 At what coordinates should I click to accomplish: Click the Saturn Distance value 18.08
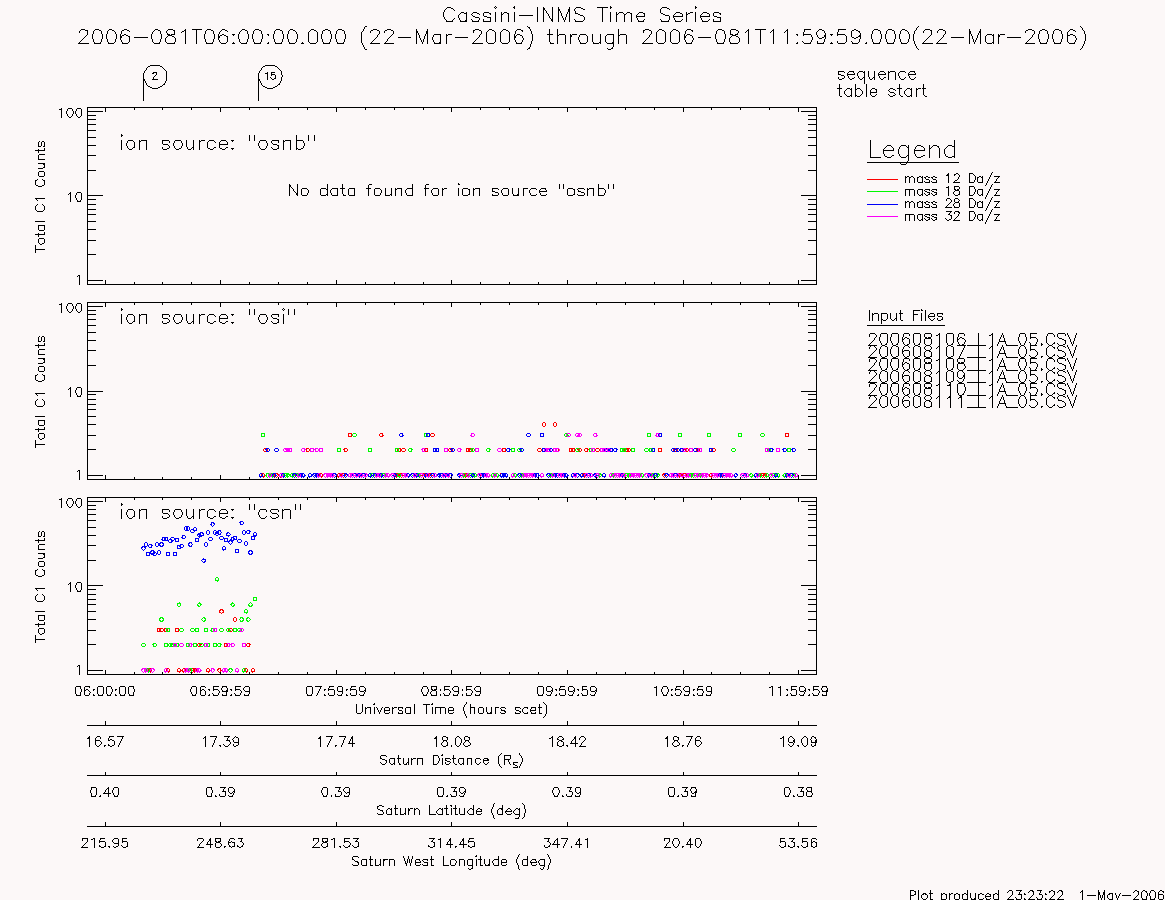click(x=452, y=742)
